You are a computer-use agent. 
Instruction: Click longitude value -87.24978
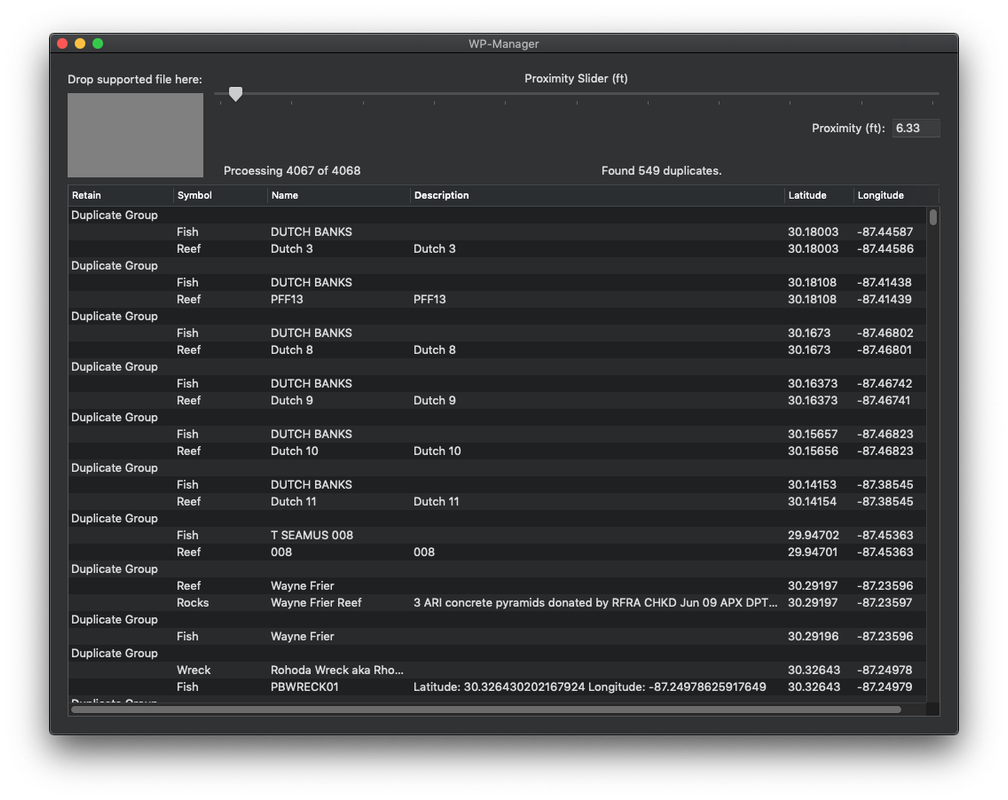click(885, 670)
